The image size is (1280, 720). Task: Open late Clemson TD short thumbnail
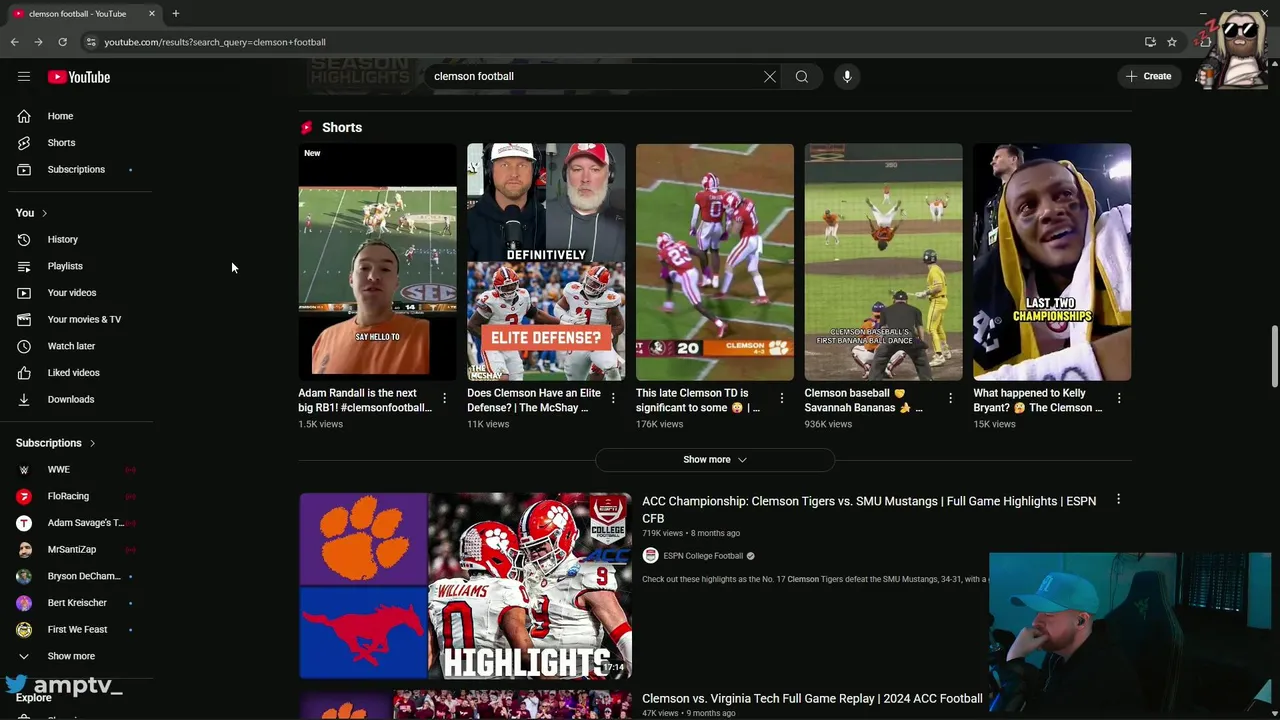(715, 262)
